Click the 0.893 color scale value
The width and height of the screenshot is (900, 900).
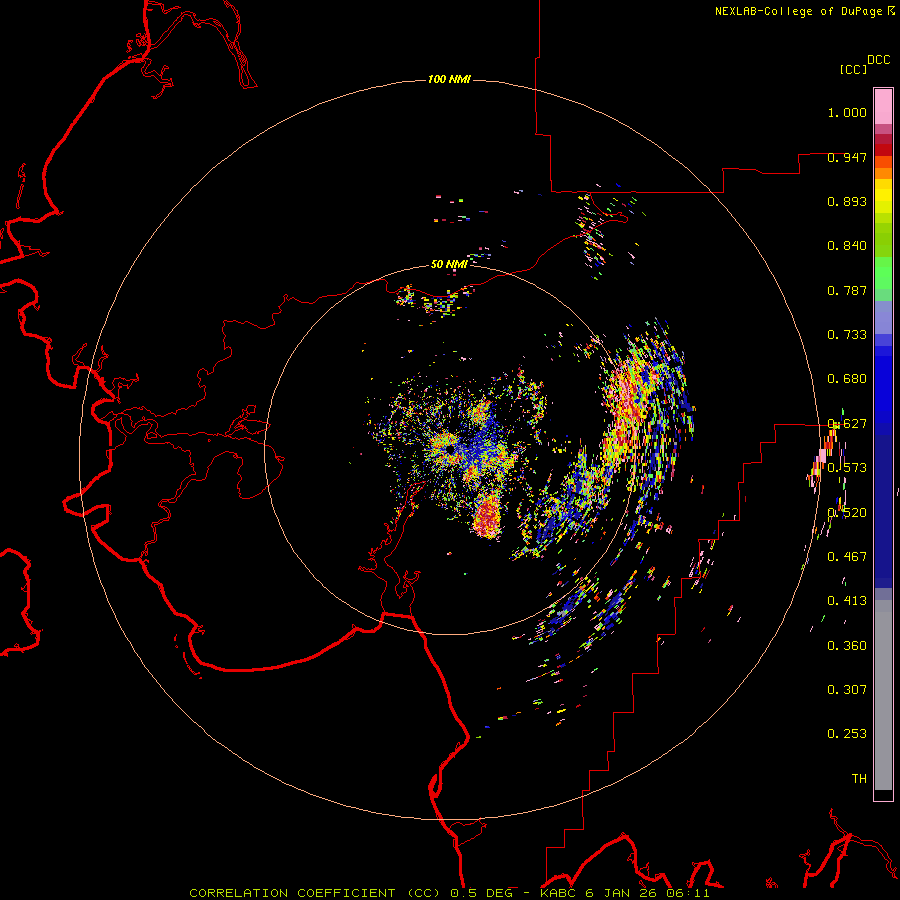tap(847, 201)
